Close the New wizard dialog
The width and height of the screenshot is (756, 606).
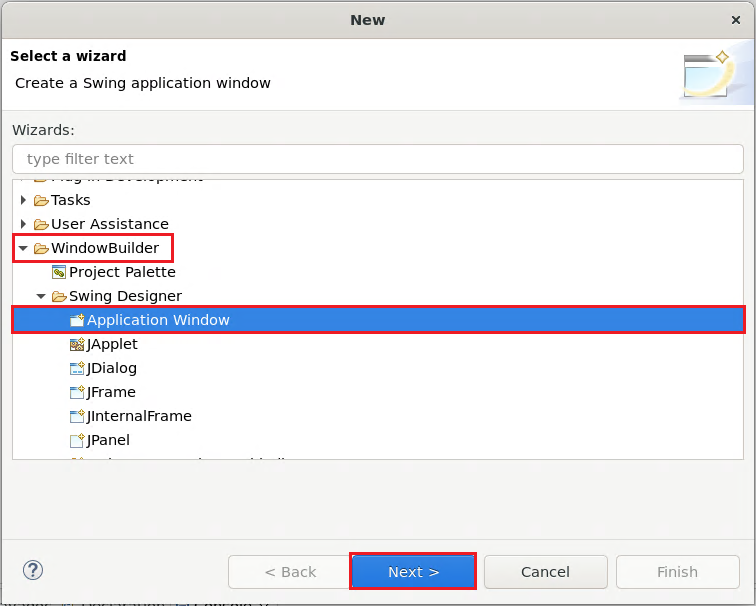[x=736, y=20]
